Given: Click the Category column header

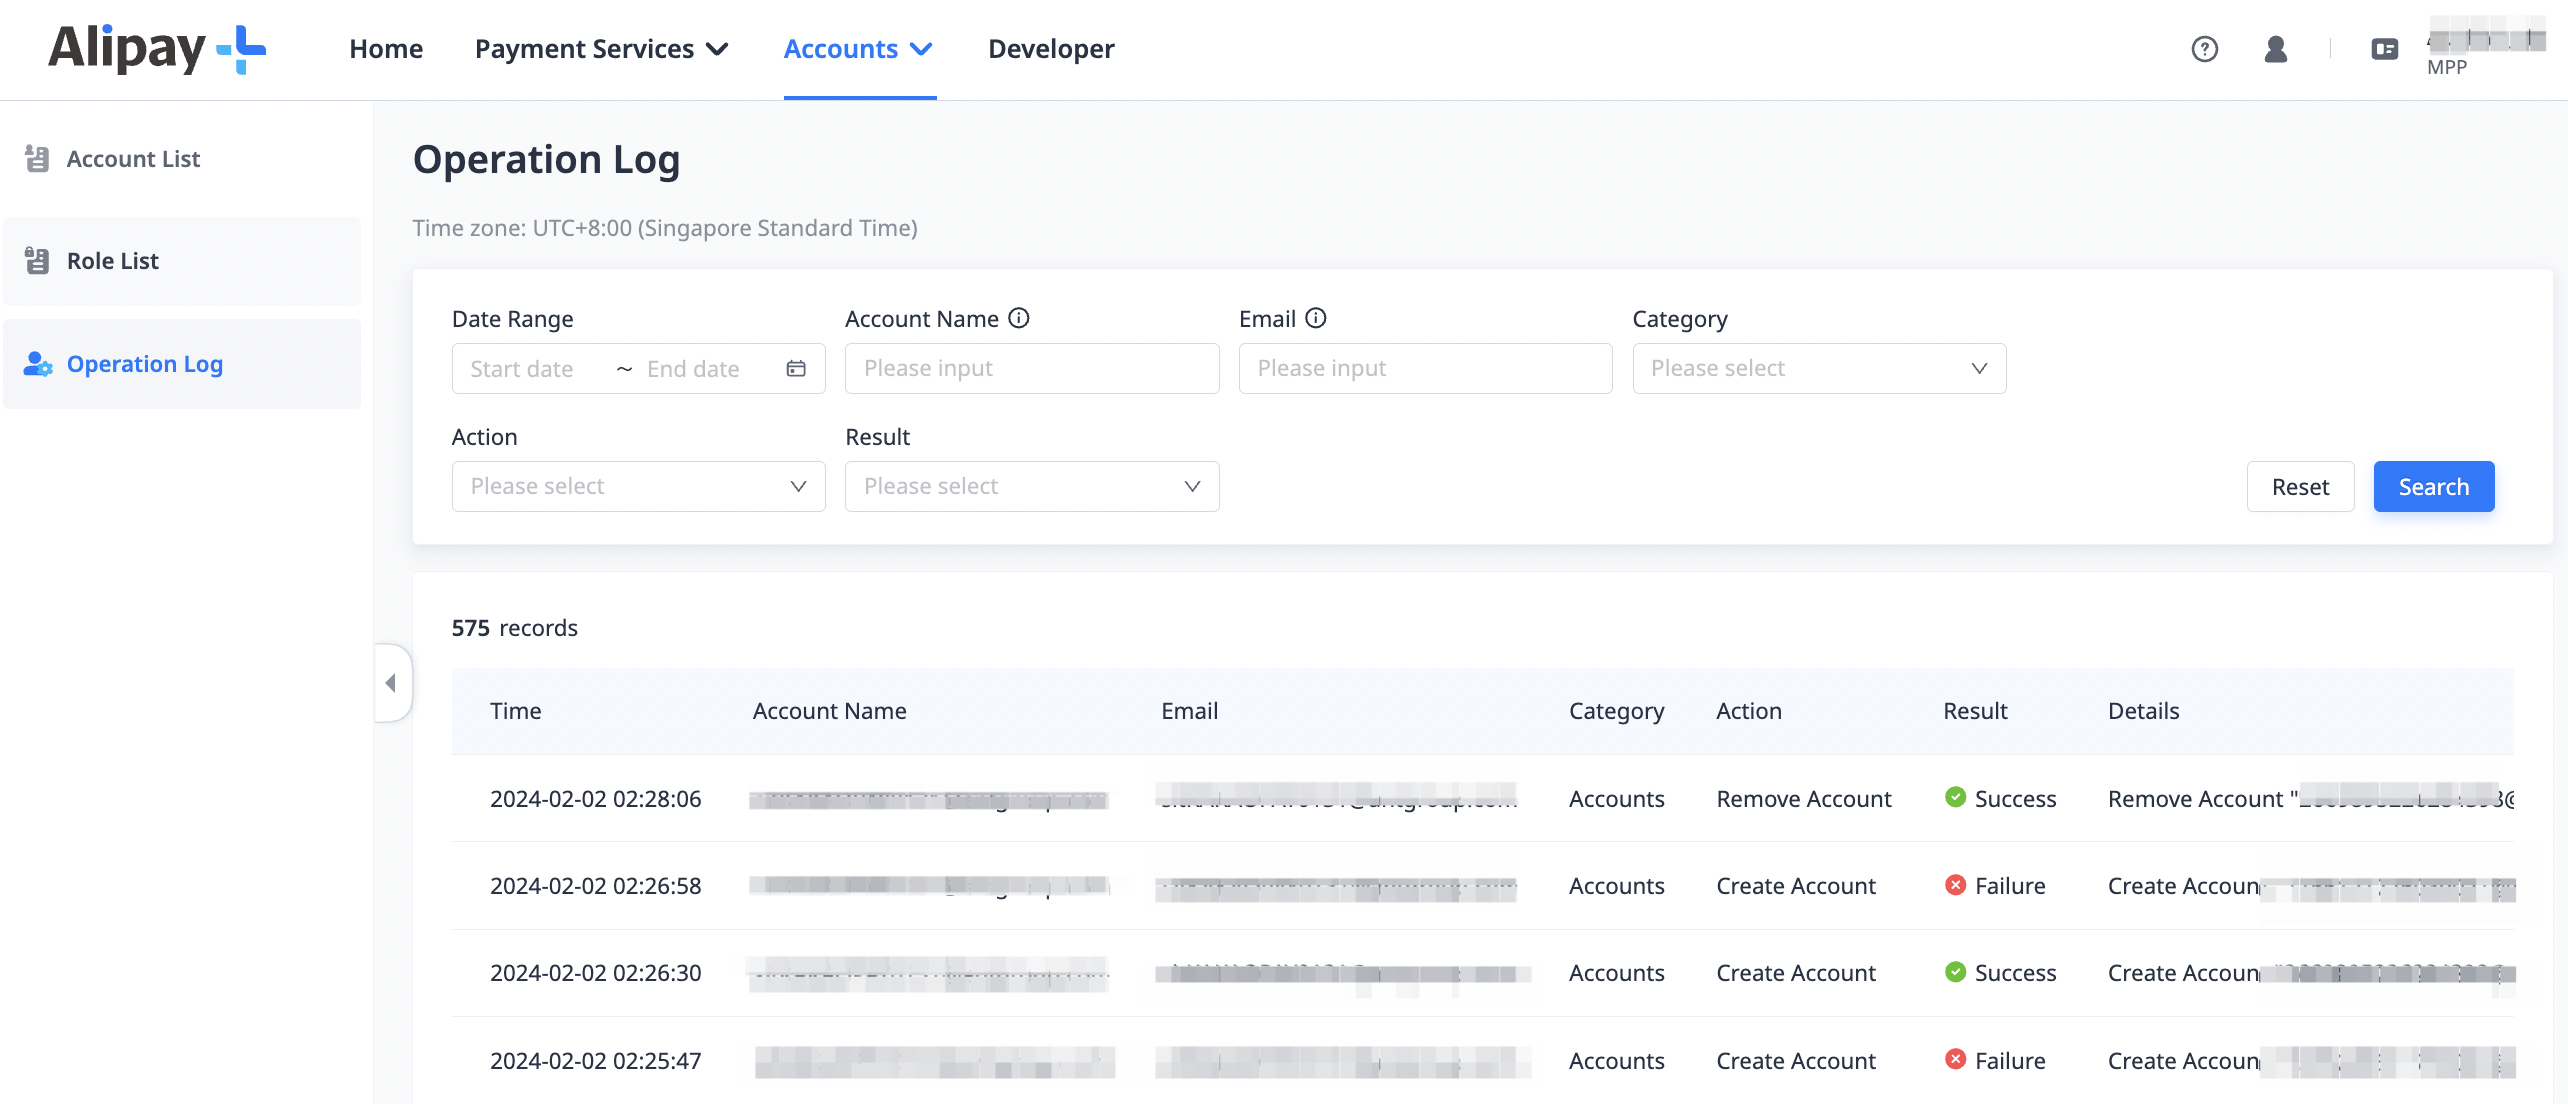Looking at the screenshot, I should [1616, 711].
